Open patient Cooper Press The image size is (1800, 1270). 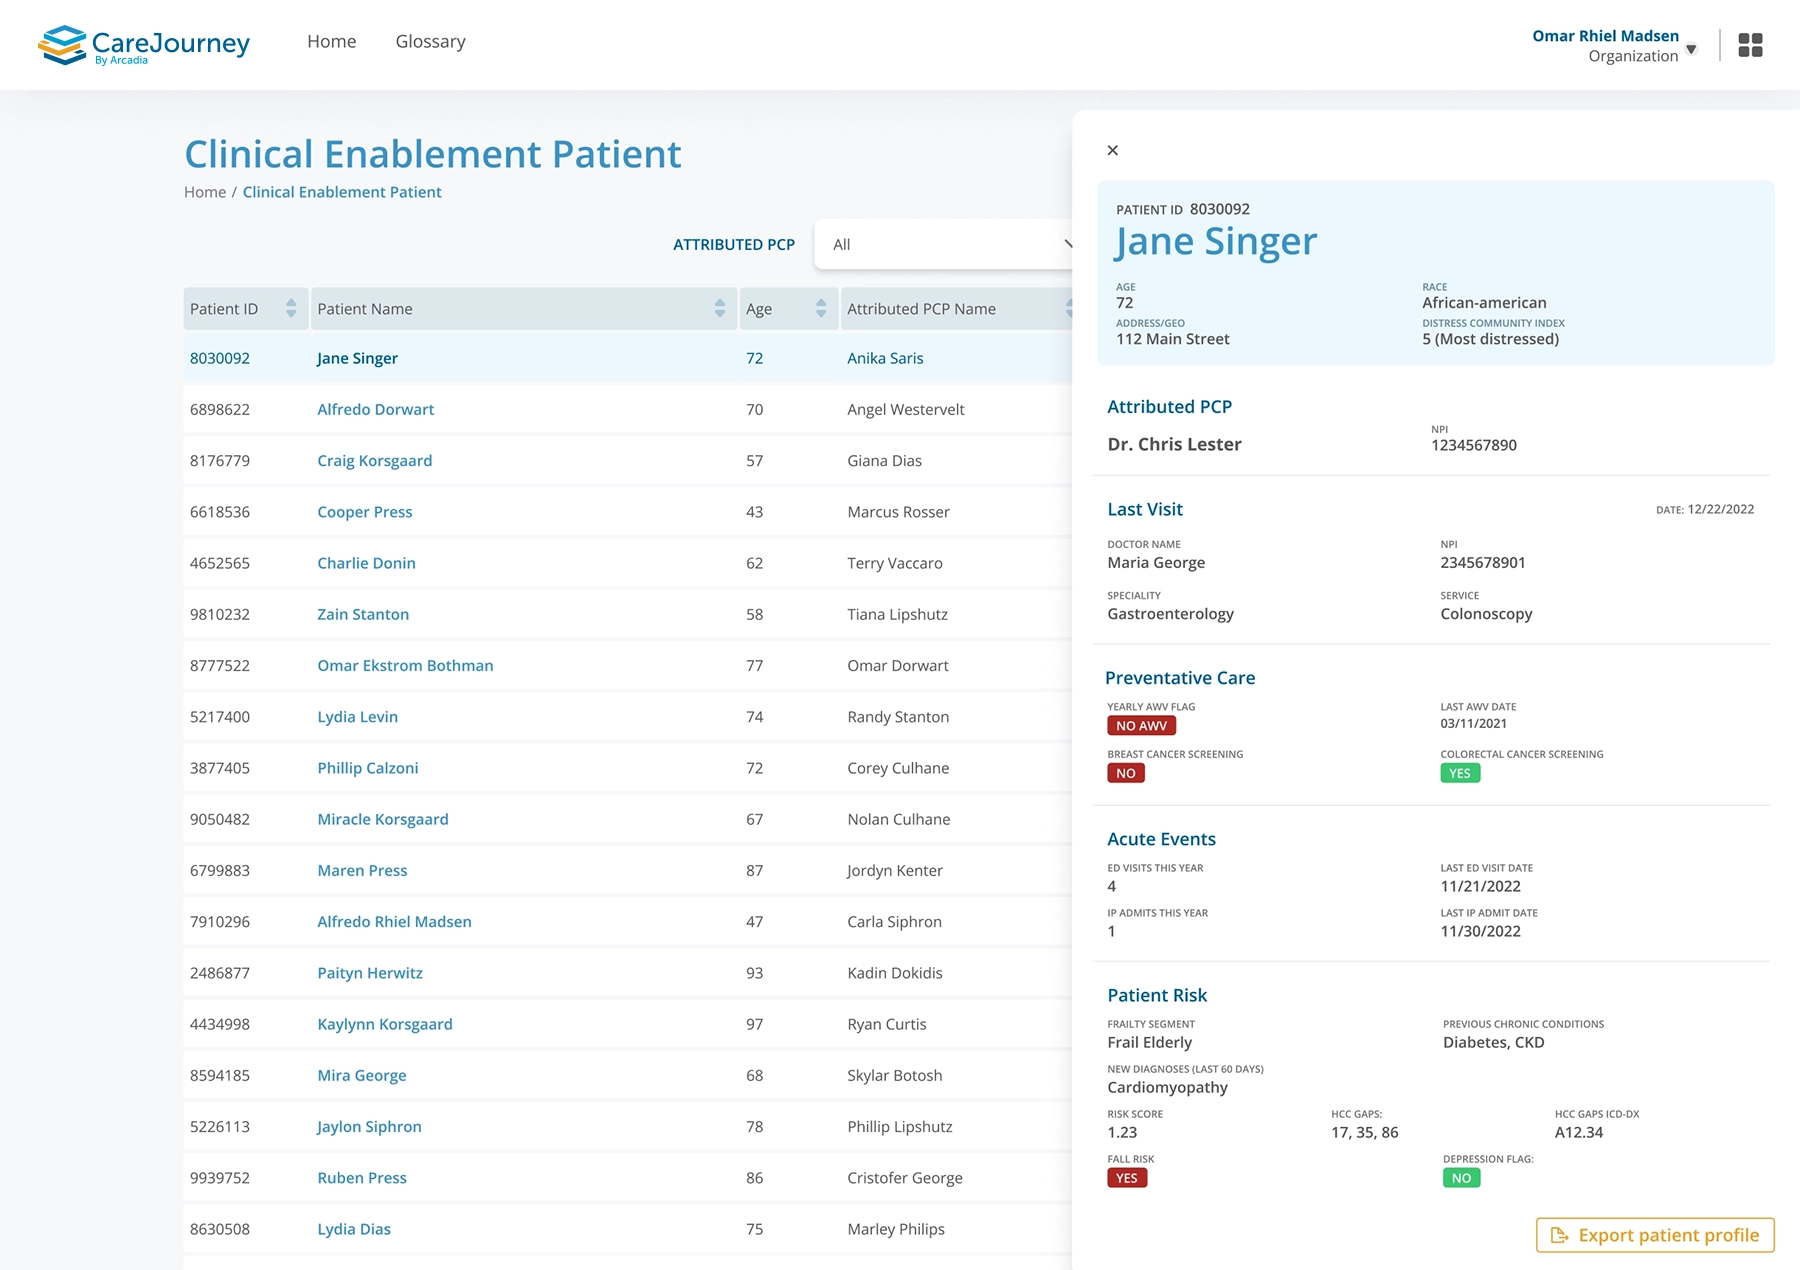365,512
